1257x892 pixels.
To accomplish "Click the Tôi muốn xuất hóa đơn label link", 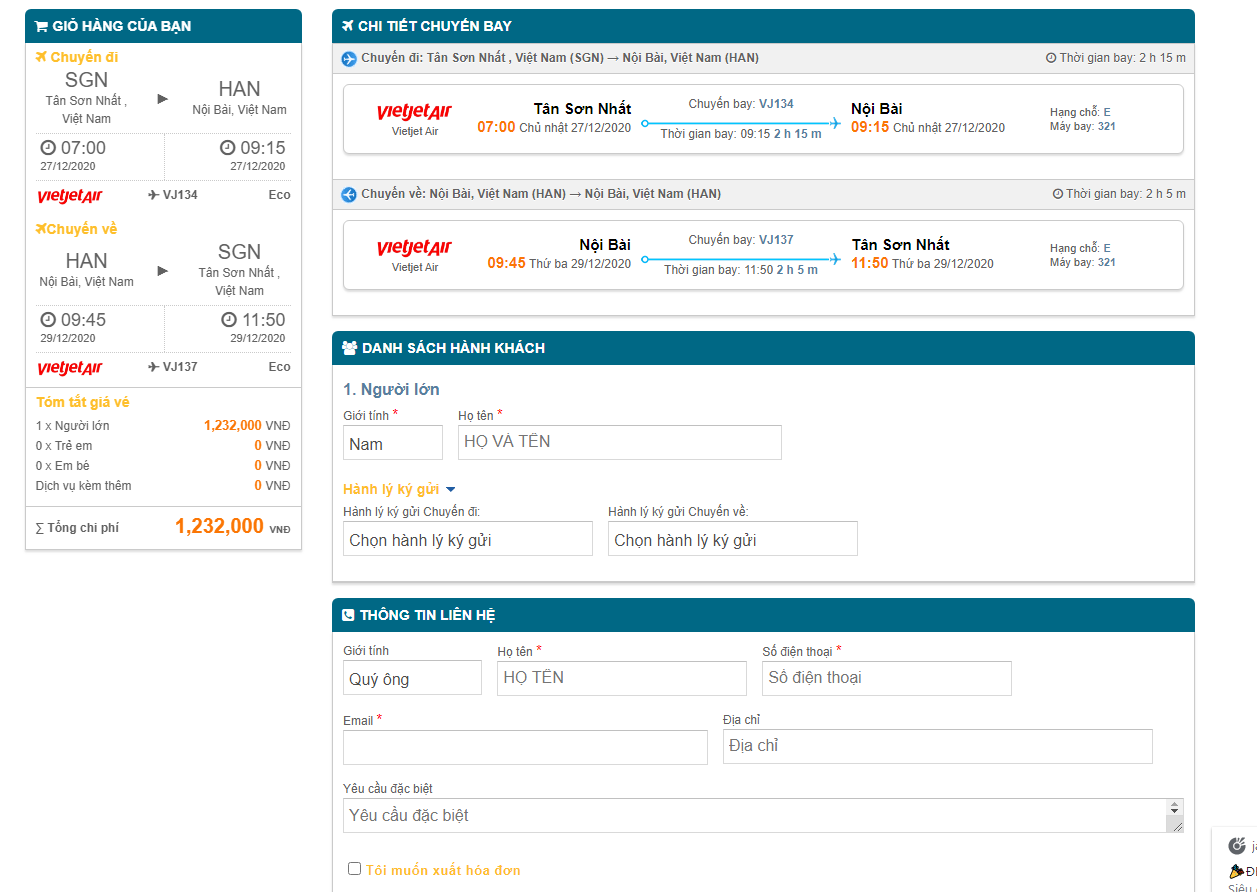I will coord(443,870).
